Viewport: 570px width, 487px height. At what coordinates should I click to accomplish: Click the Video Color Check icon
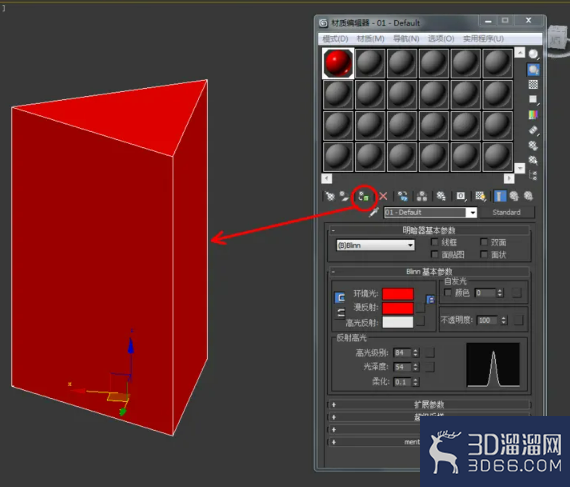coord(533,115)
